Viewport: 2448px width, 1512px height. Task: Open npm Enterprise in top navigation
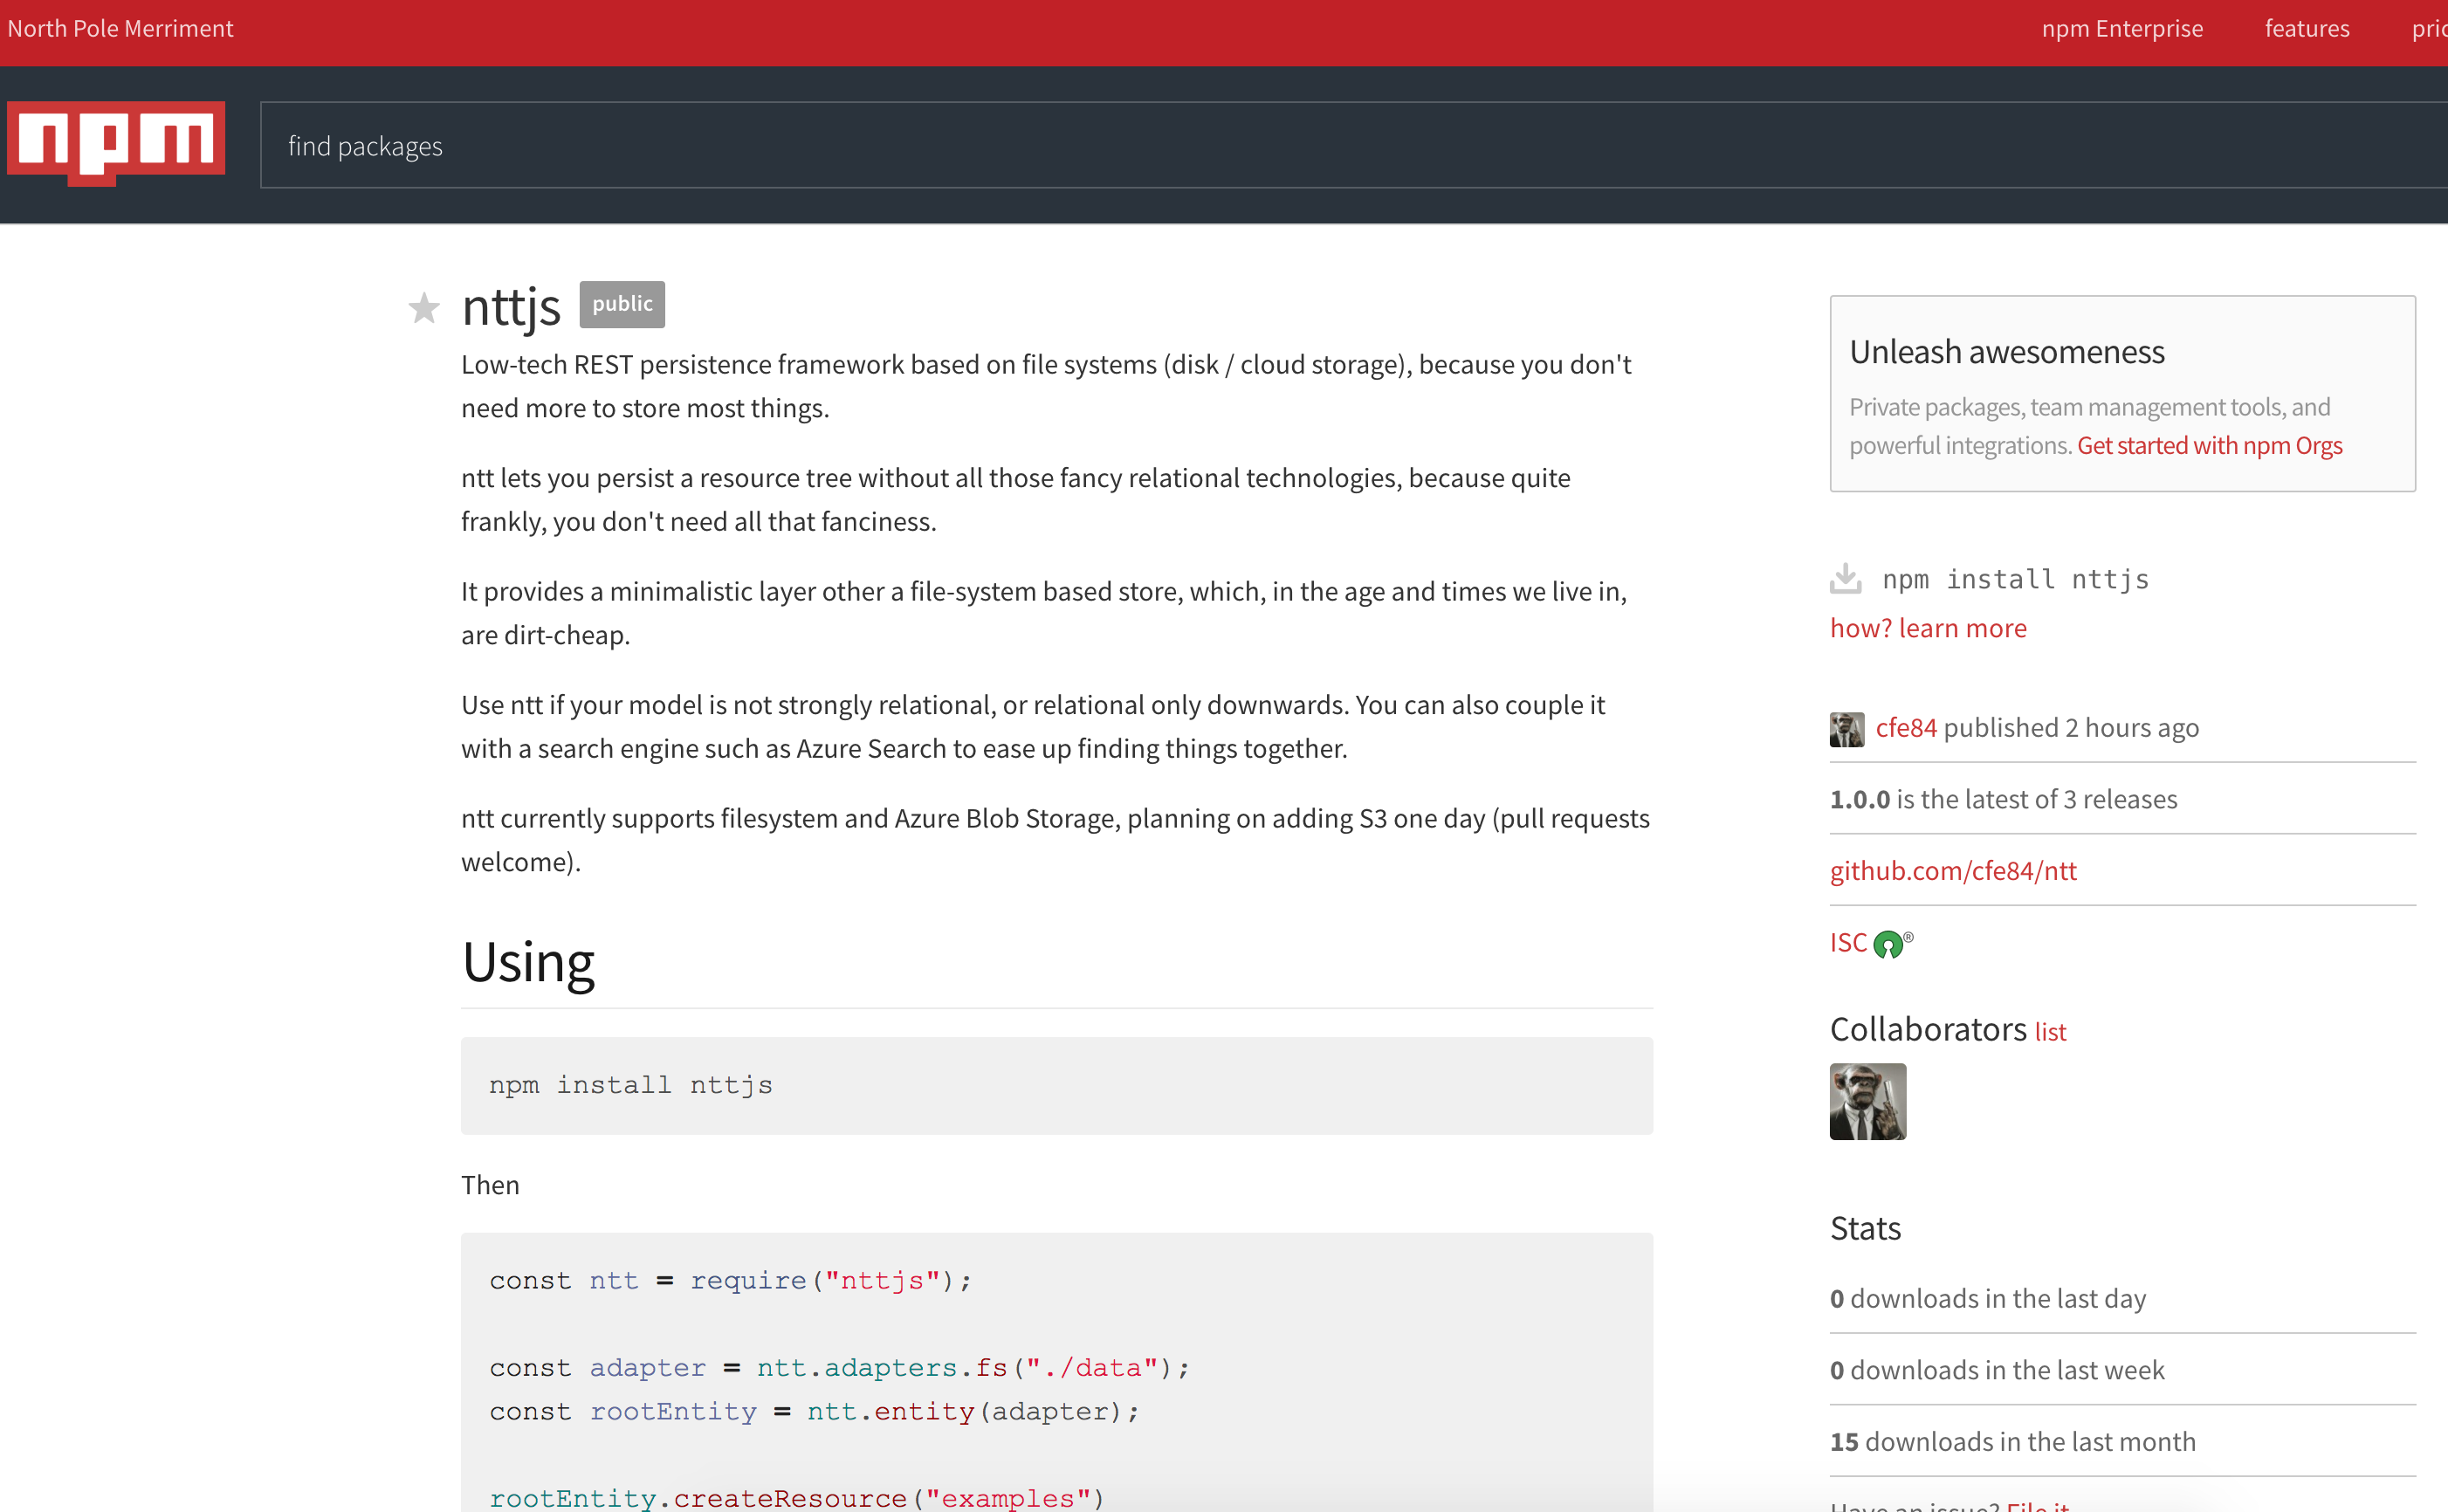(2122, 29)
